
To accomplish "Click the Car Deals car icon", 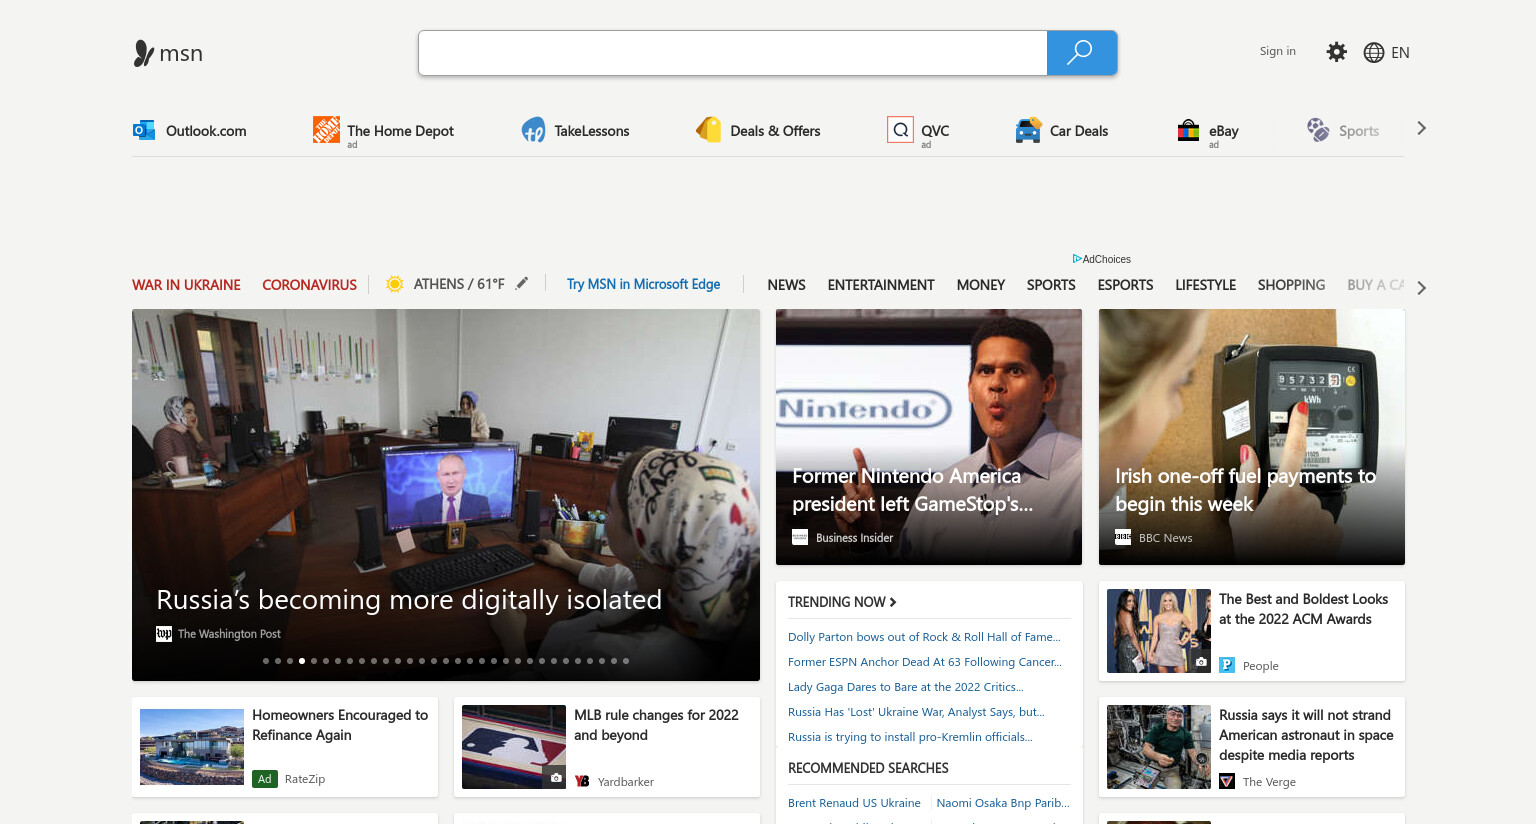I will pos(1028,130).
